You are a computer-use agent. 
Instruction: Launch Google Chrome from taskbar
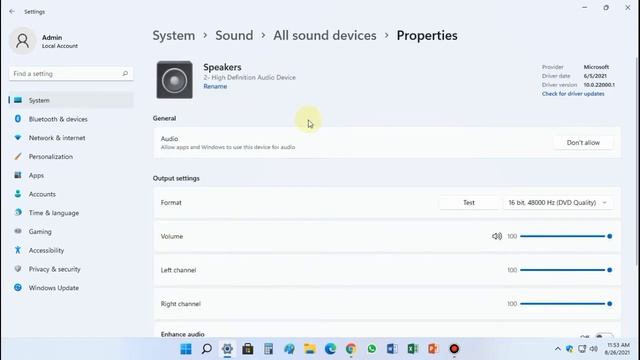point(351,349)
